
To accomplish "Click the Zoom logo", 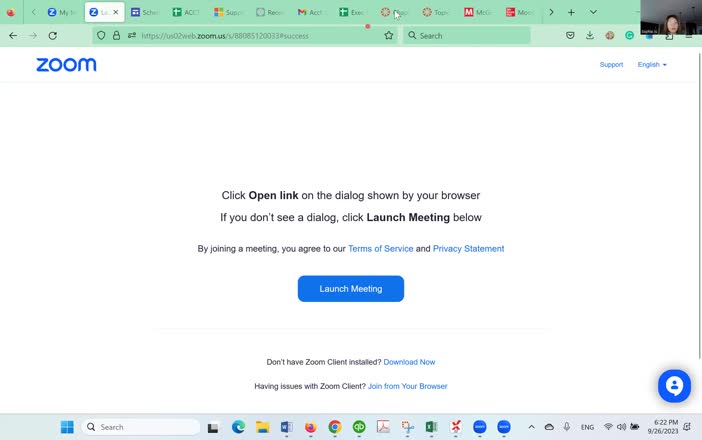I will tap(66, 65).
